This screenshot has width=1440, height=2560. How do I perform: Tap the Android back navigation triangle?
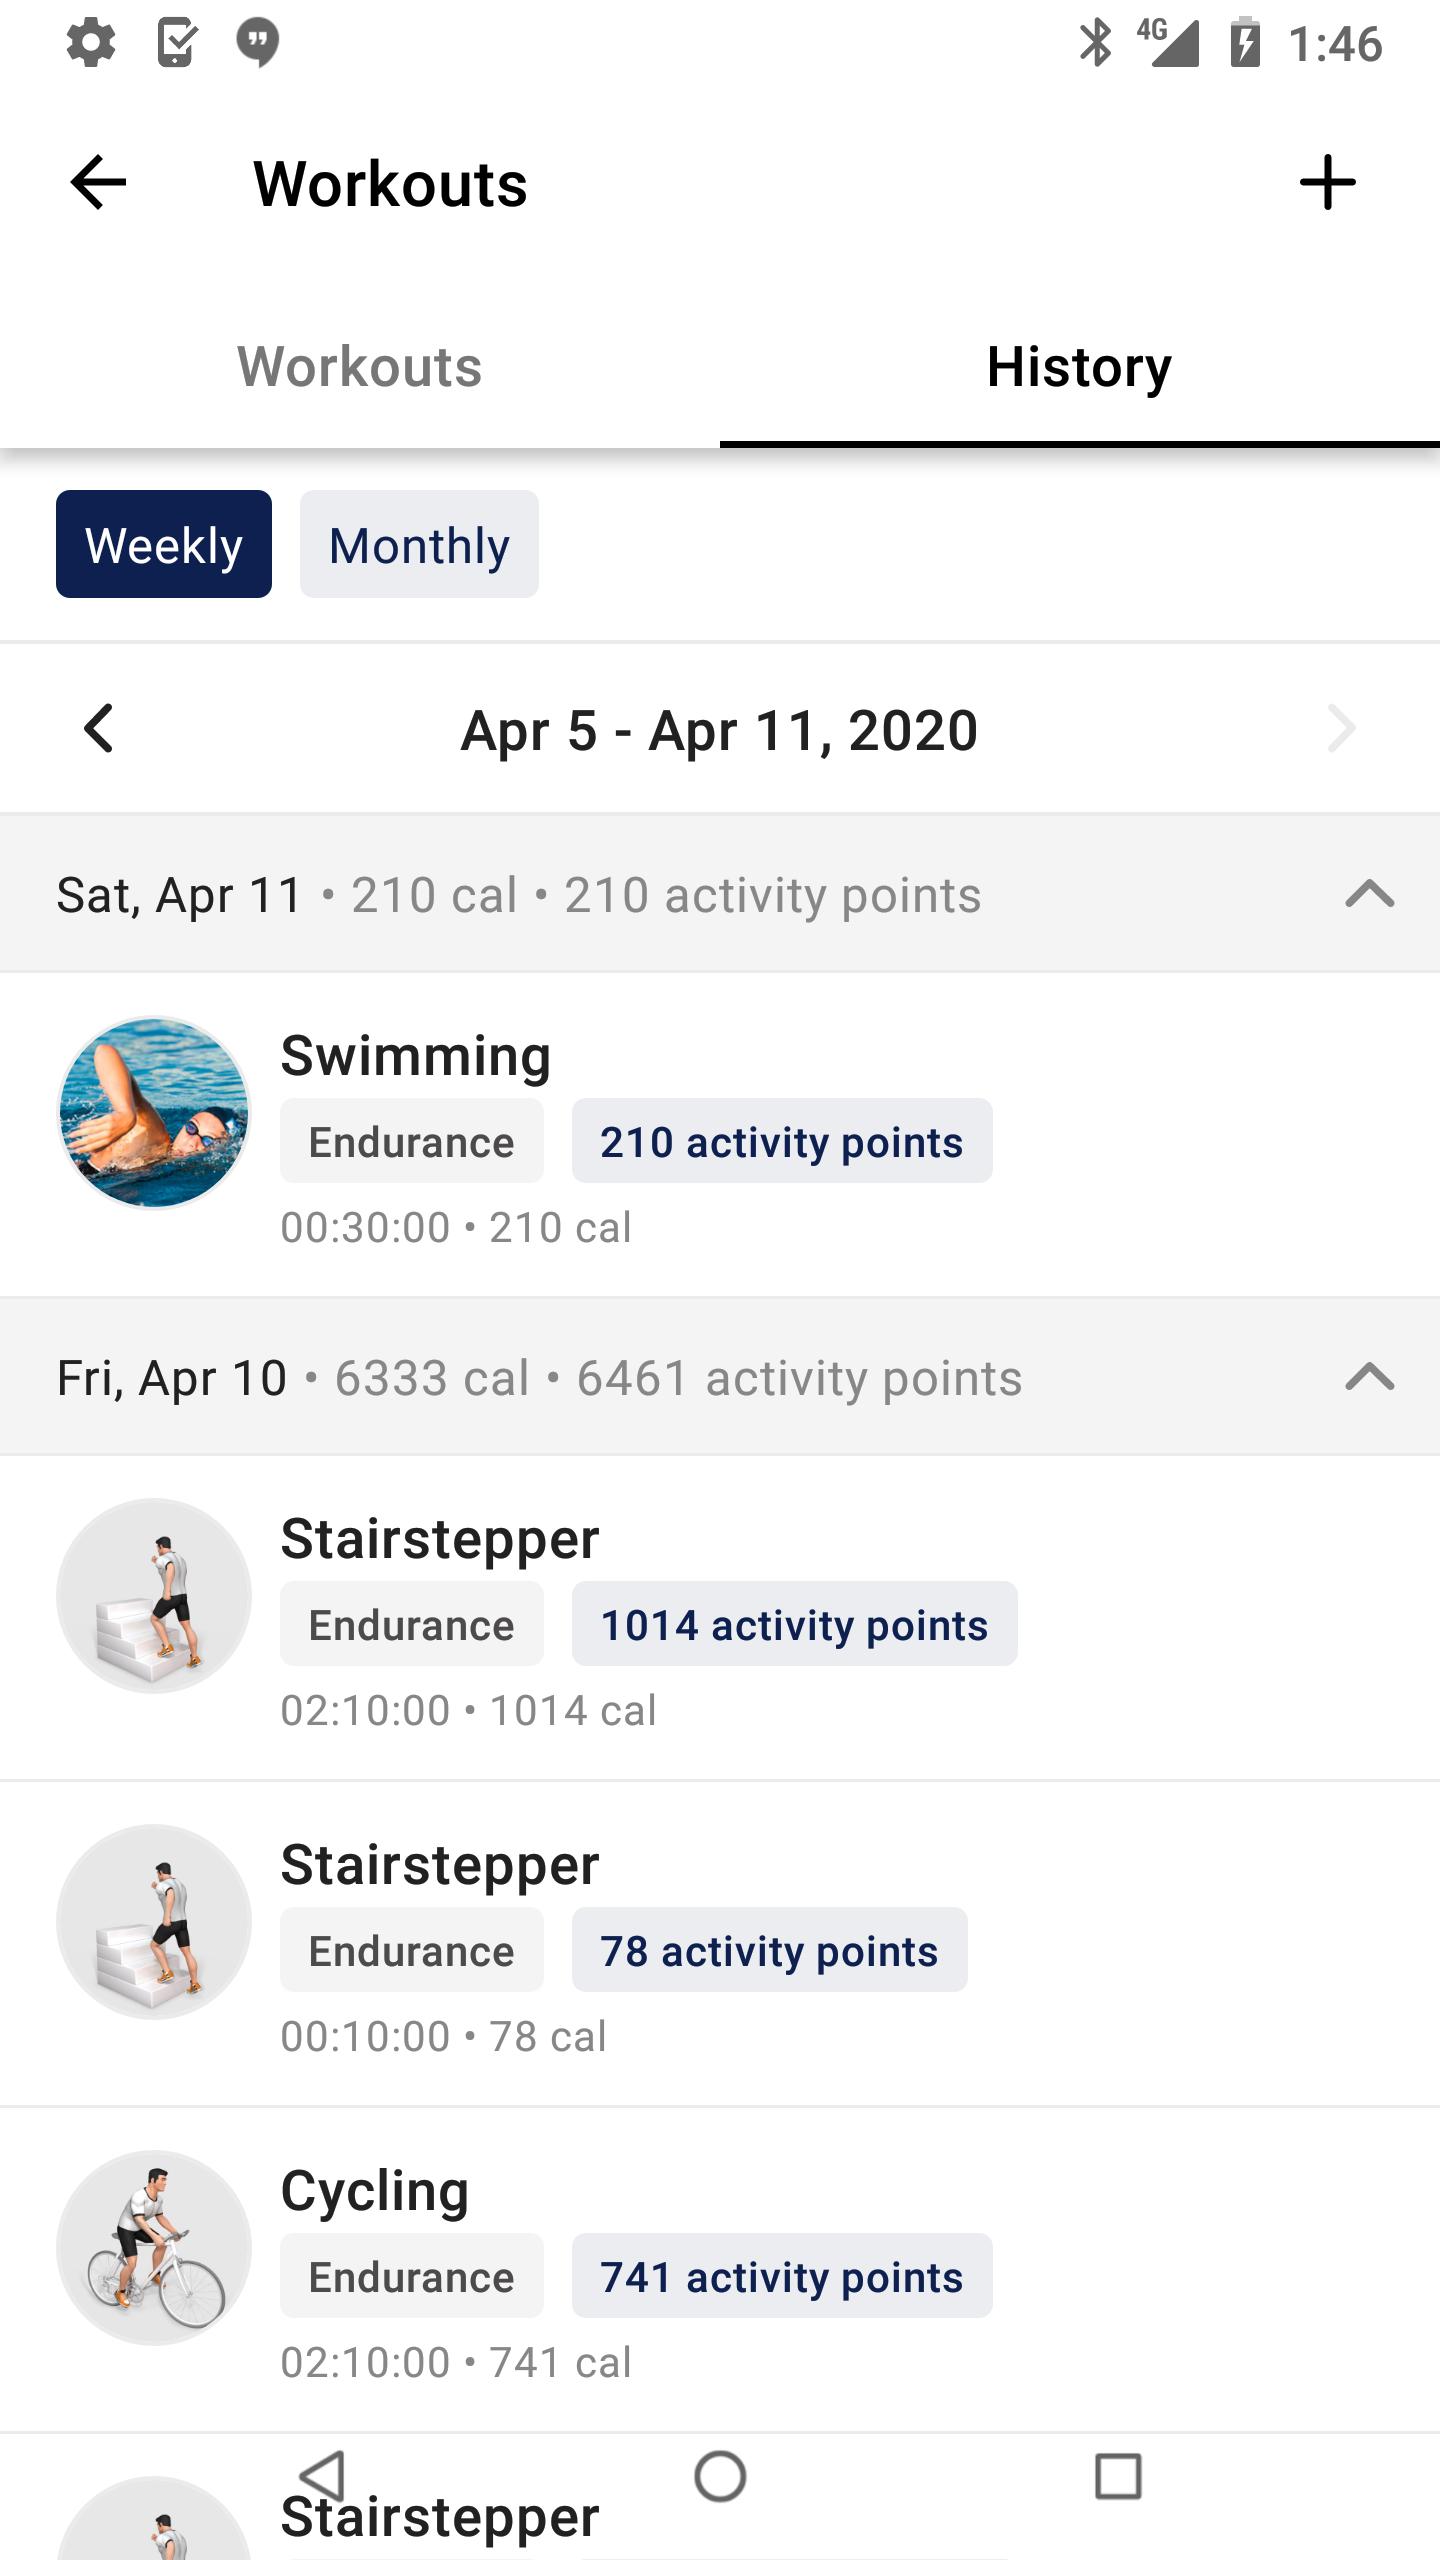tap(322, 2476)
